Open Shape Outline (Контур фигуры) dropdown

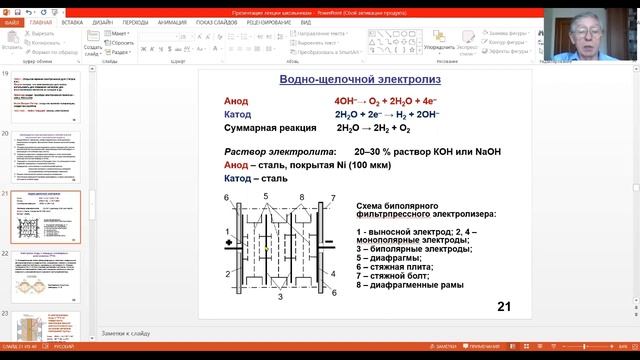(x=505, y=42)
